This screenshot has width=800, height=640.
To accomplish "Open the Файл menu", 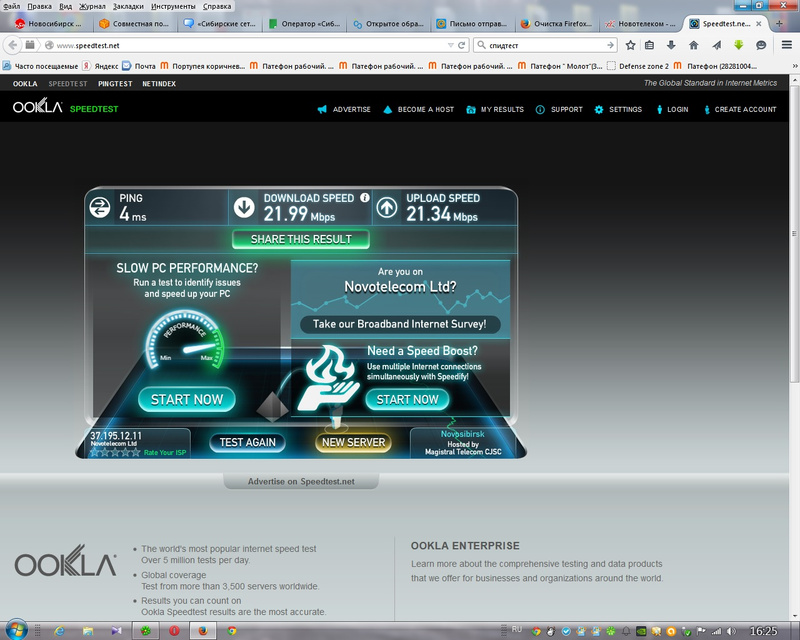I will pyautogui.click(x=11, y=6).
